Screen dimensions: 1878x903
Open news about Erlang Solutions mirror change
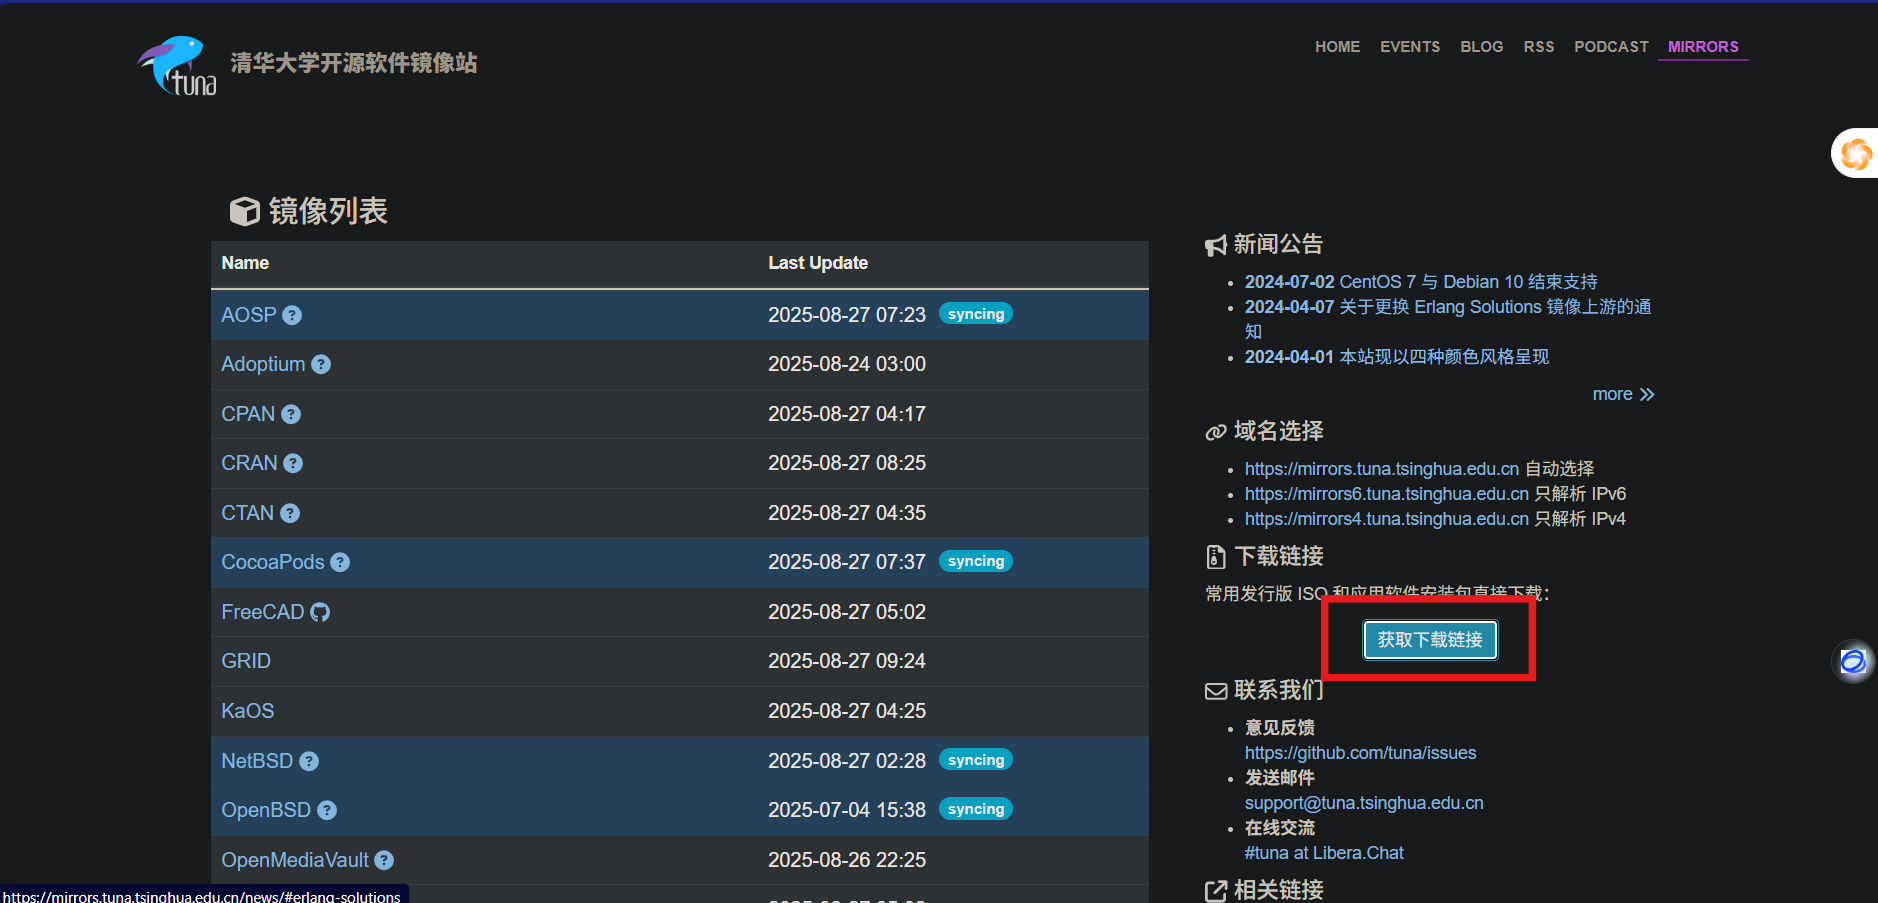[x=1448, y=319]
